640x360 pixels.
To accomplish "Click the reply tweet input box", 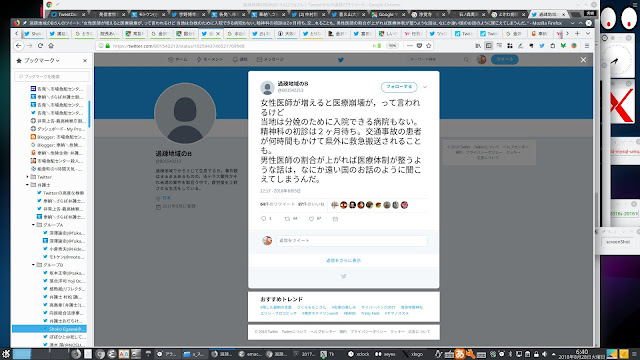I will pyautogui.click(x=352, y=240).
